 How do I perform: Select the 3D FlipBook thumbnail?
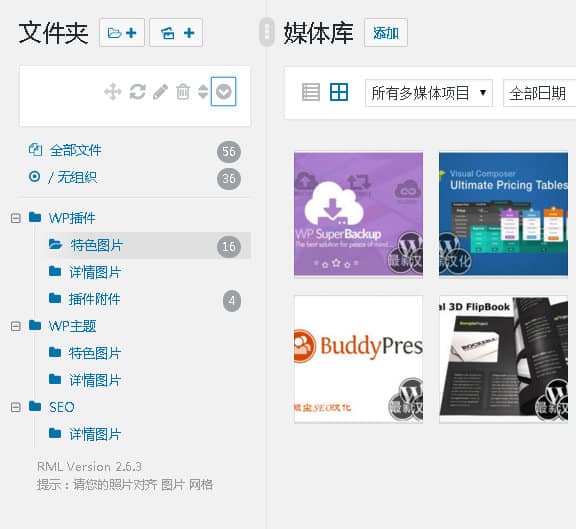pyautogui.click(x=503, y=359)
